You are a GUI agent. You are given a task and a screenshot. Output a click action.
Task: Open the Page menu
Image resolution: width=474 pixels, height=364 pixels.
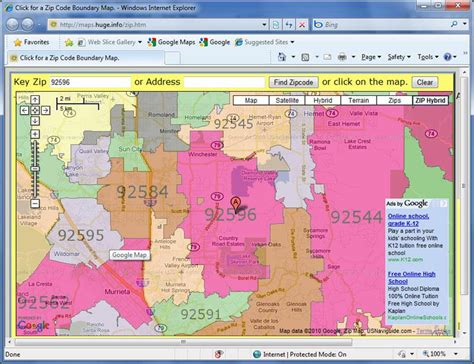[371, 57]
